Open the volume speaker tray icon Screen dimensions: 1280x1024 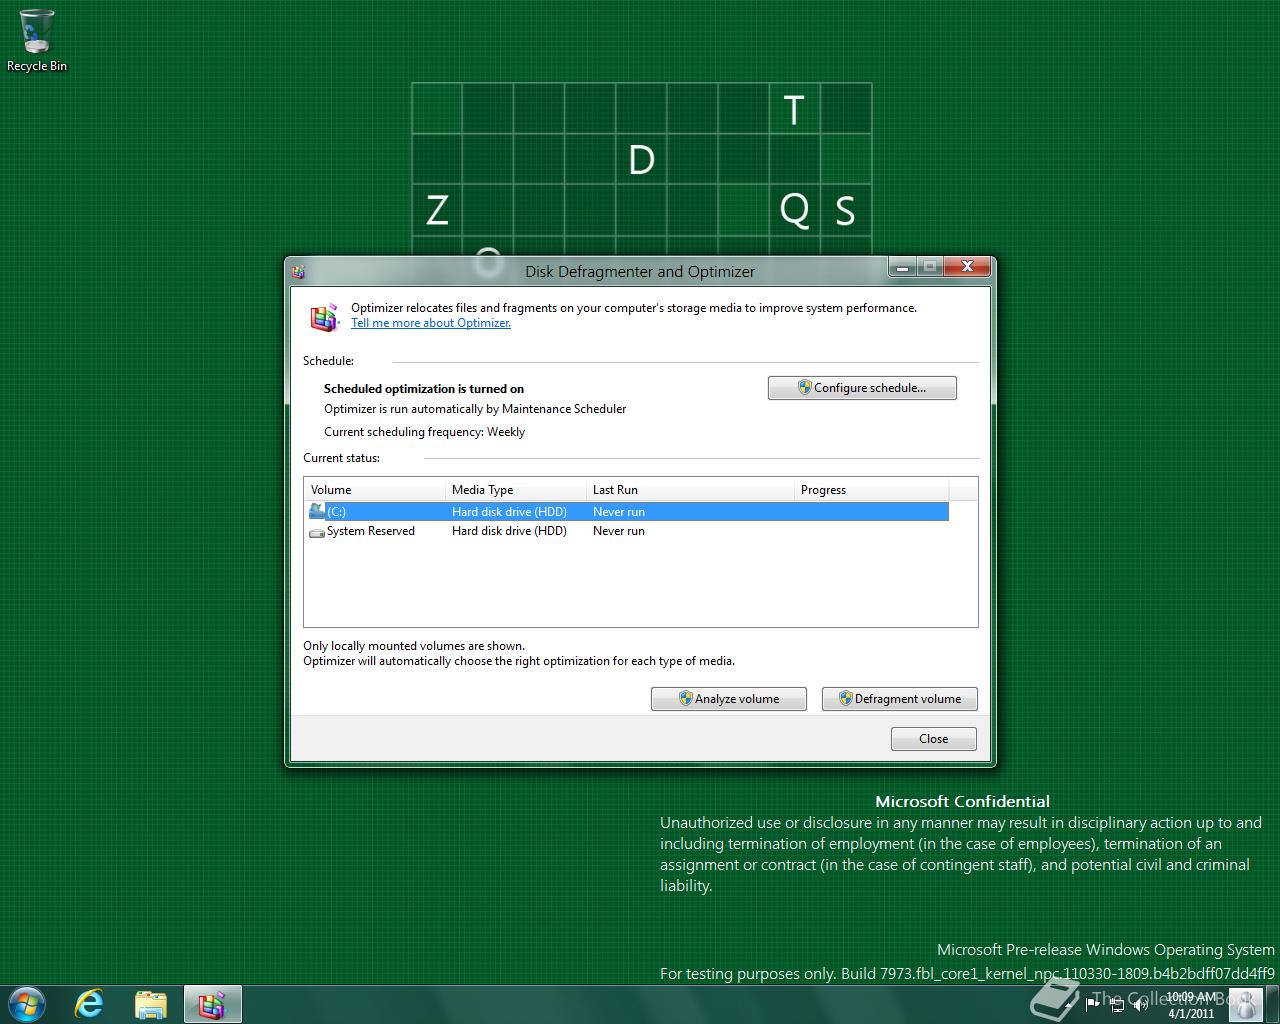[1140, 1004]
